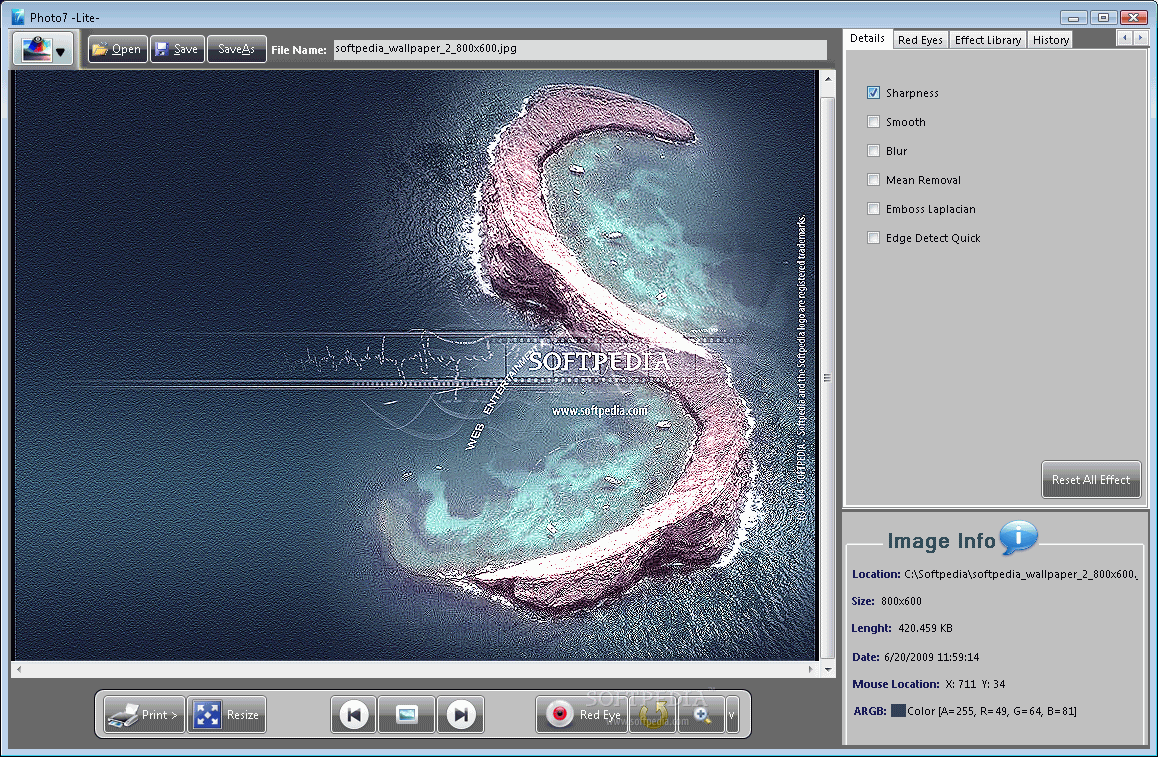Expand the bottom toolbar overflow arrow

point(732,714)
